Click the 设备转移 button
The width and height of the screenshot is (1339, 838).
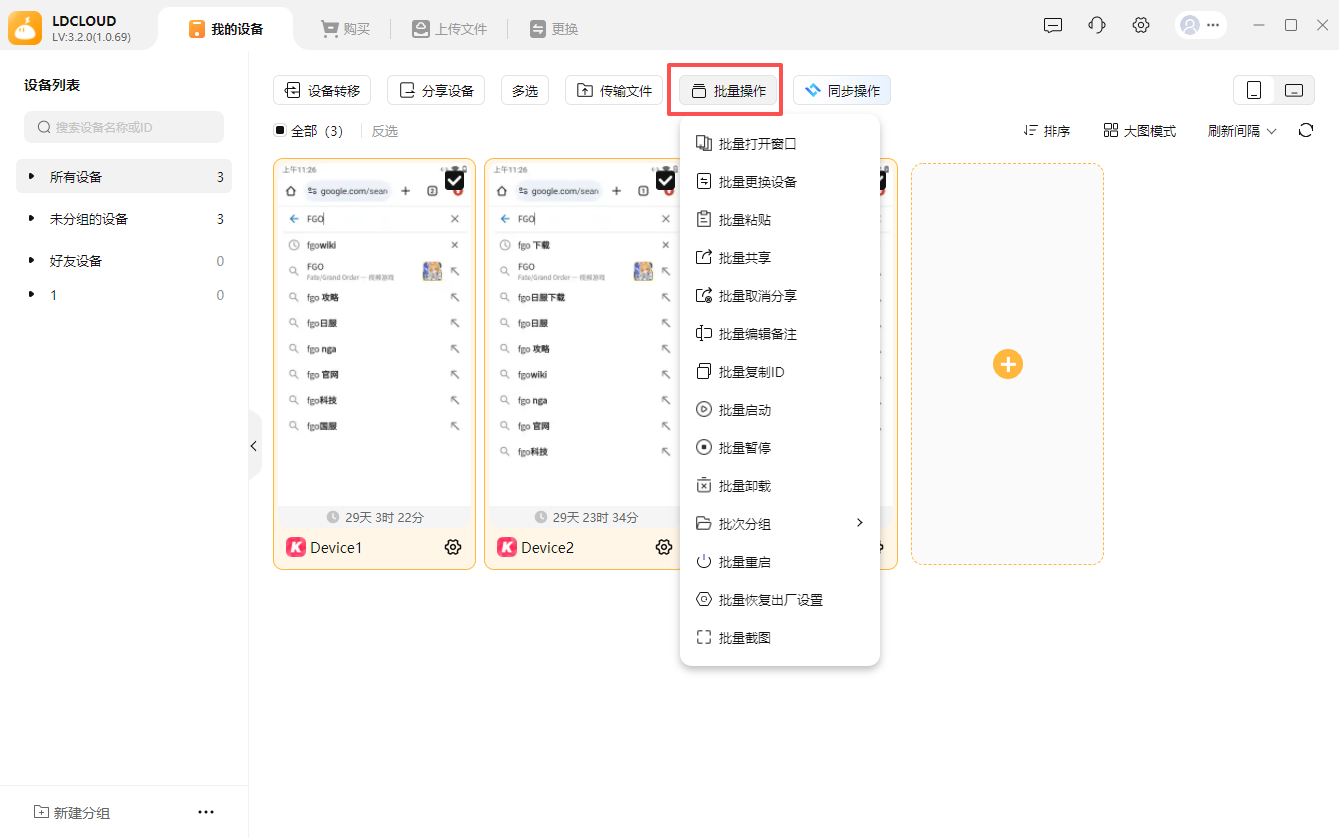[322, 90]
